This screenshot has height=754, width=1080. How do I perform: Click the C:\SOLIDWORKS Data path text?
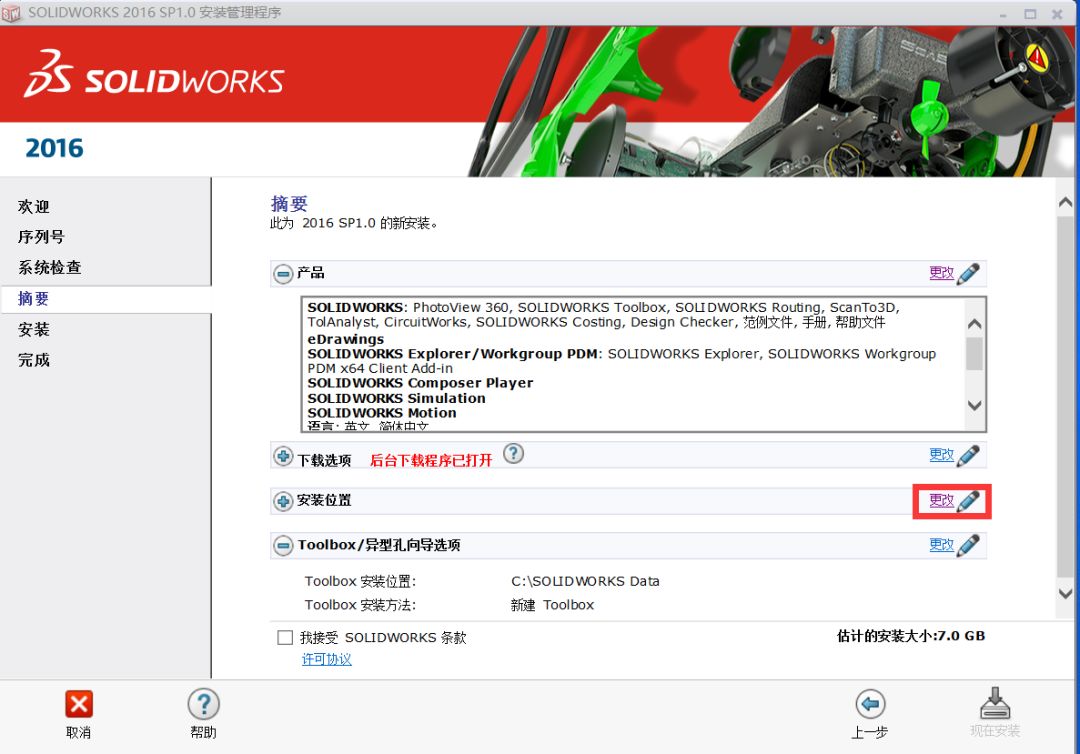pos(585,581)
